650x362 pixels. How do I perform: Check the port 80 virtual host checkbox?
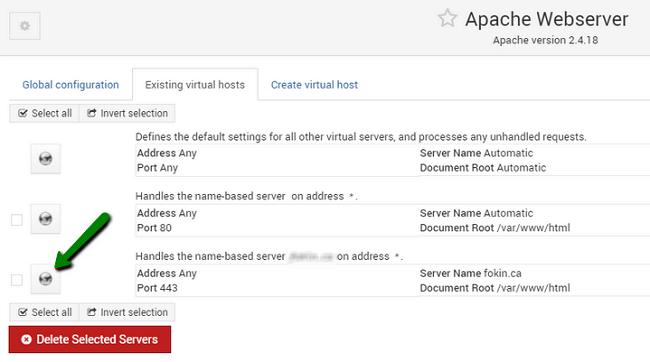coord(17,220)
